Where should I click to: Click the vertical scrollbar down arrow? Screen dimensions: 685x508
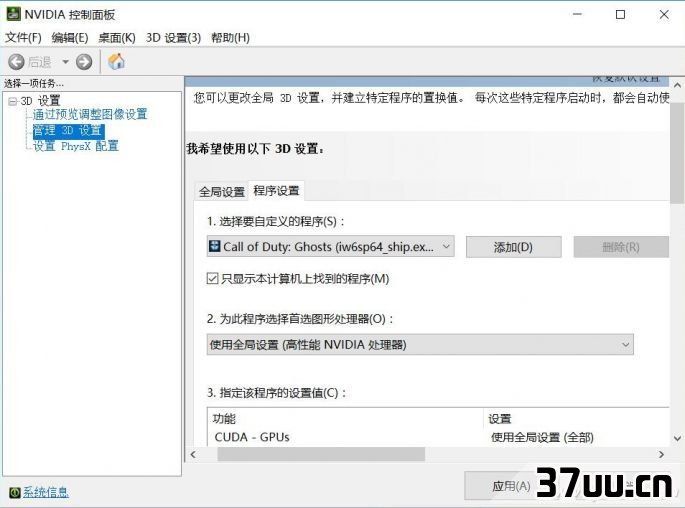coord(677,438)
